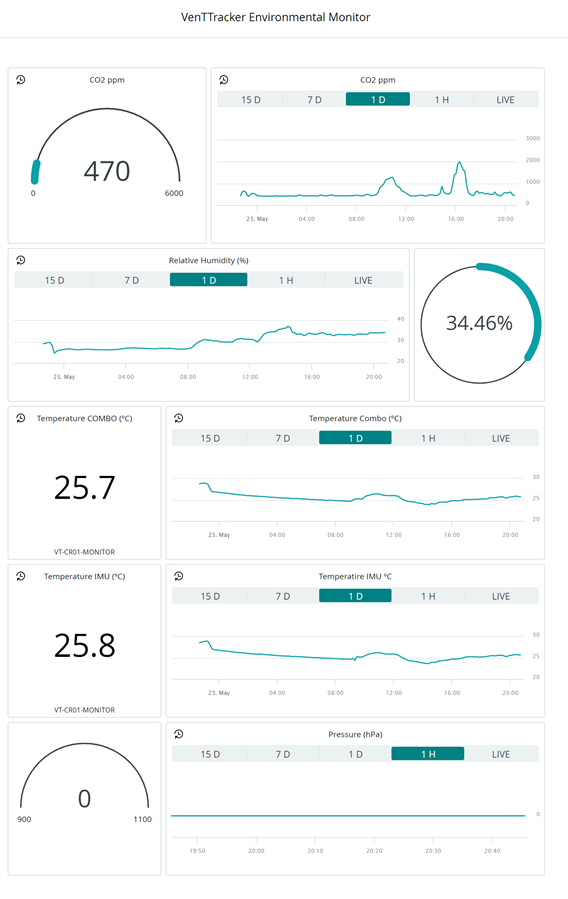Switch CO2 ppm chart to LIVE

click(x=506, y=99)
